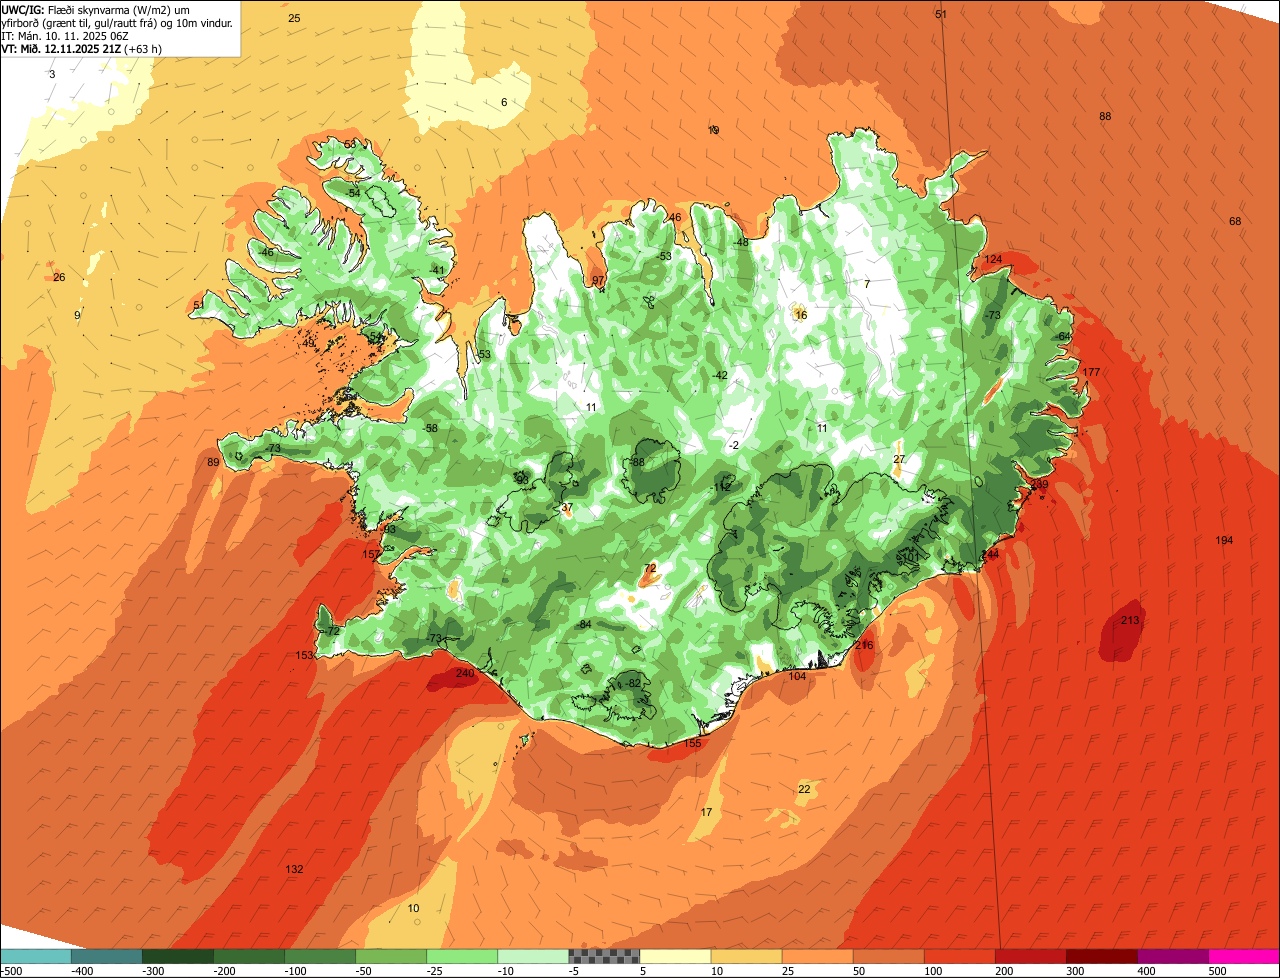Screen dimensions: 1280x978
Task: Click the '37' value in the western highlands
Action: [567, 508]
